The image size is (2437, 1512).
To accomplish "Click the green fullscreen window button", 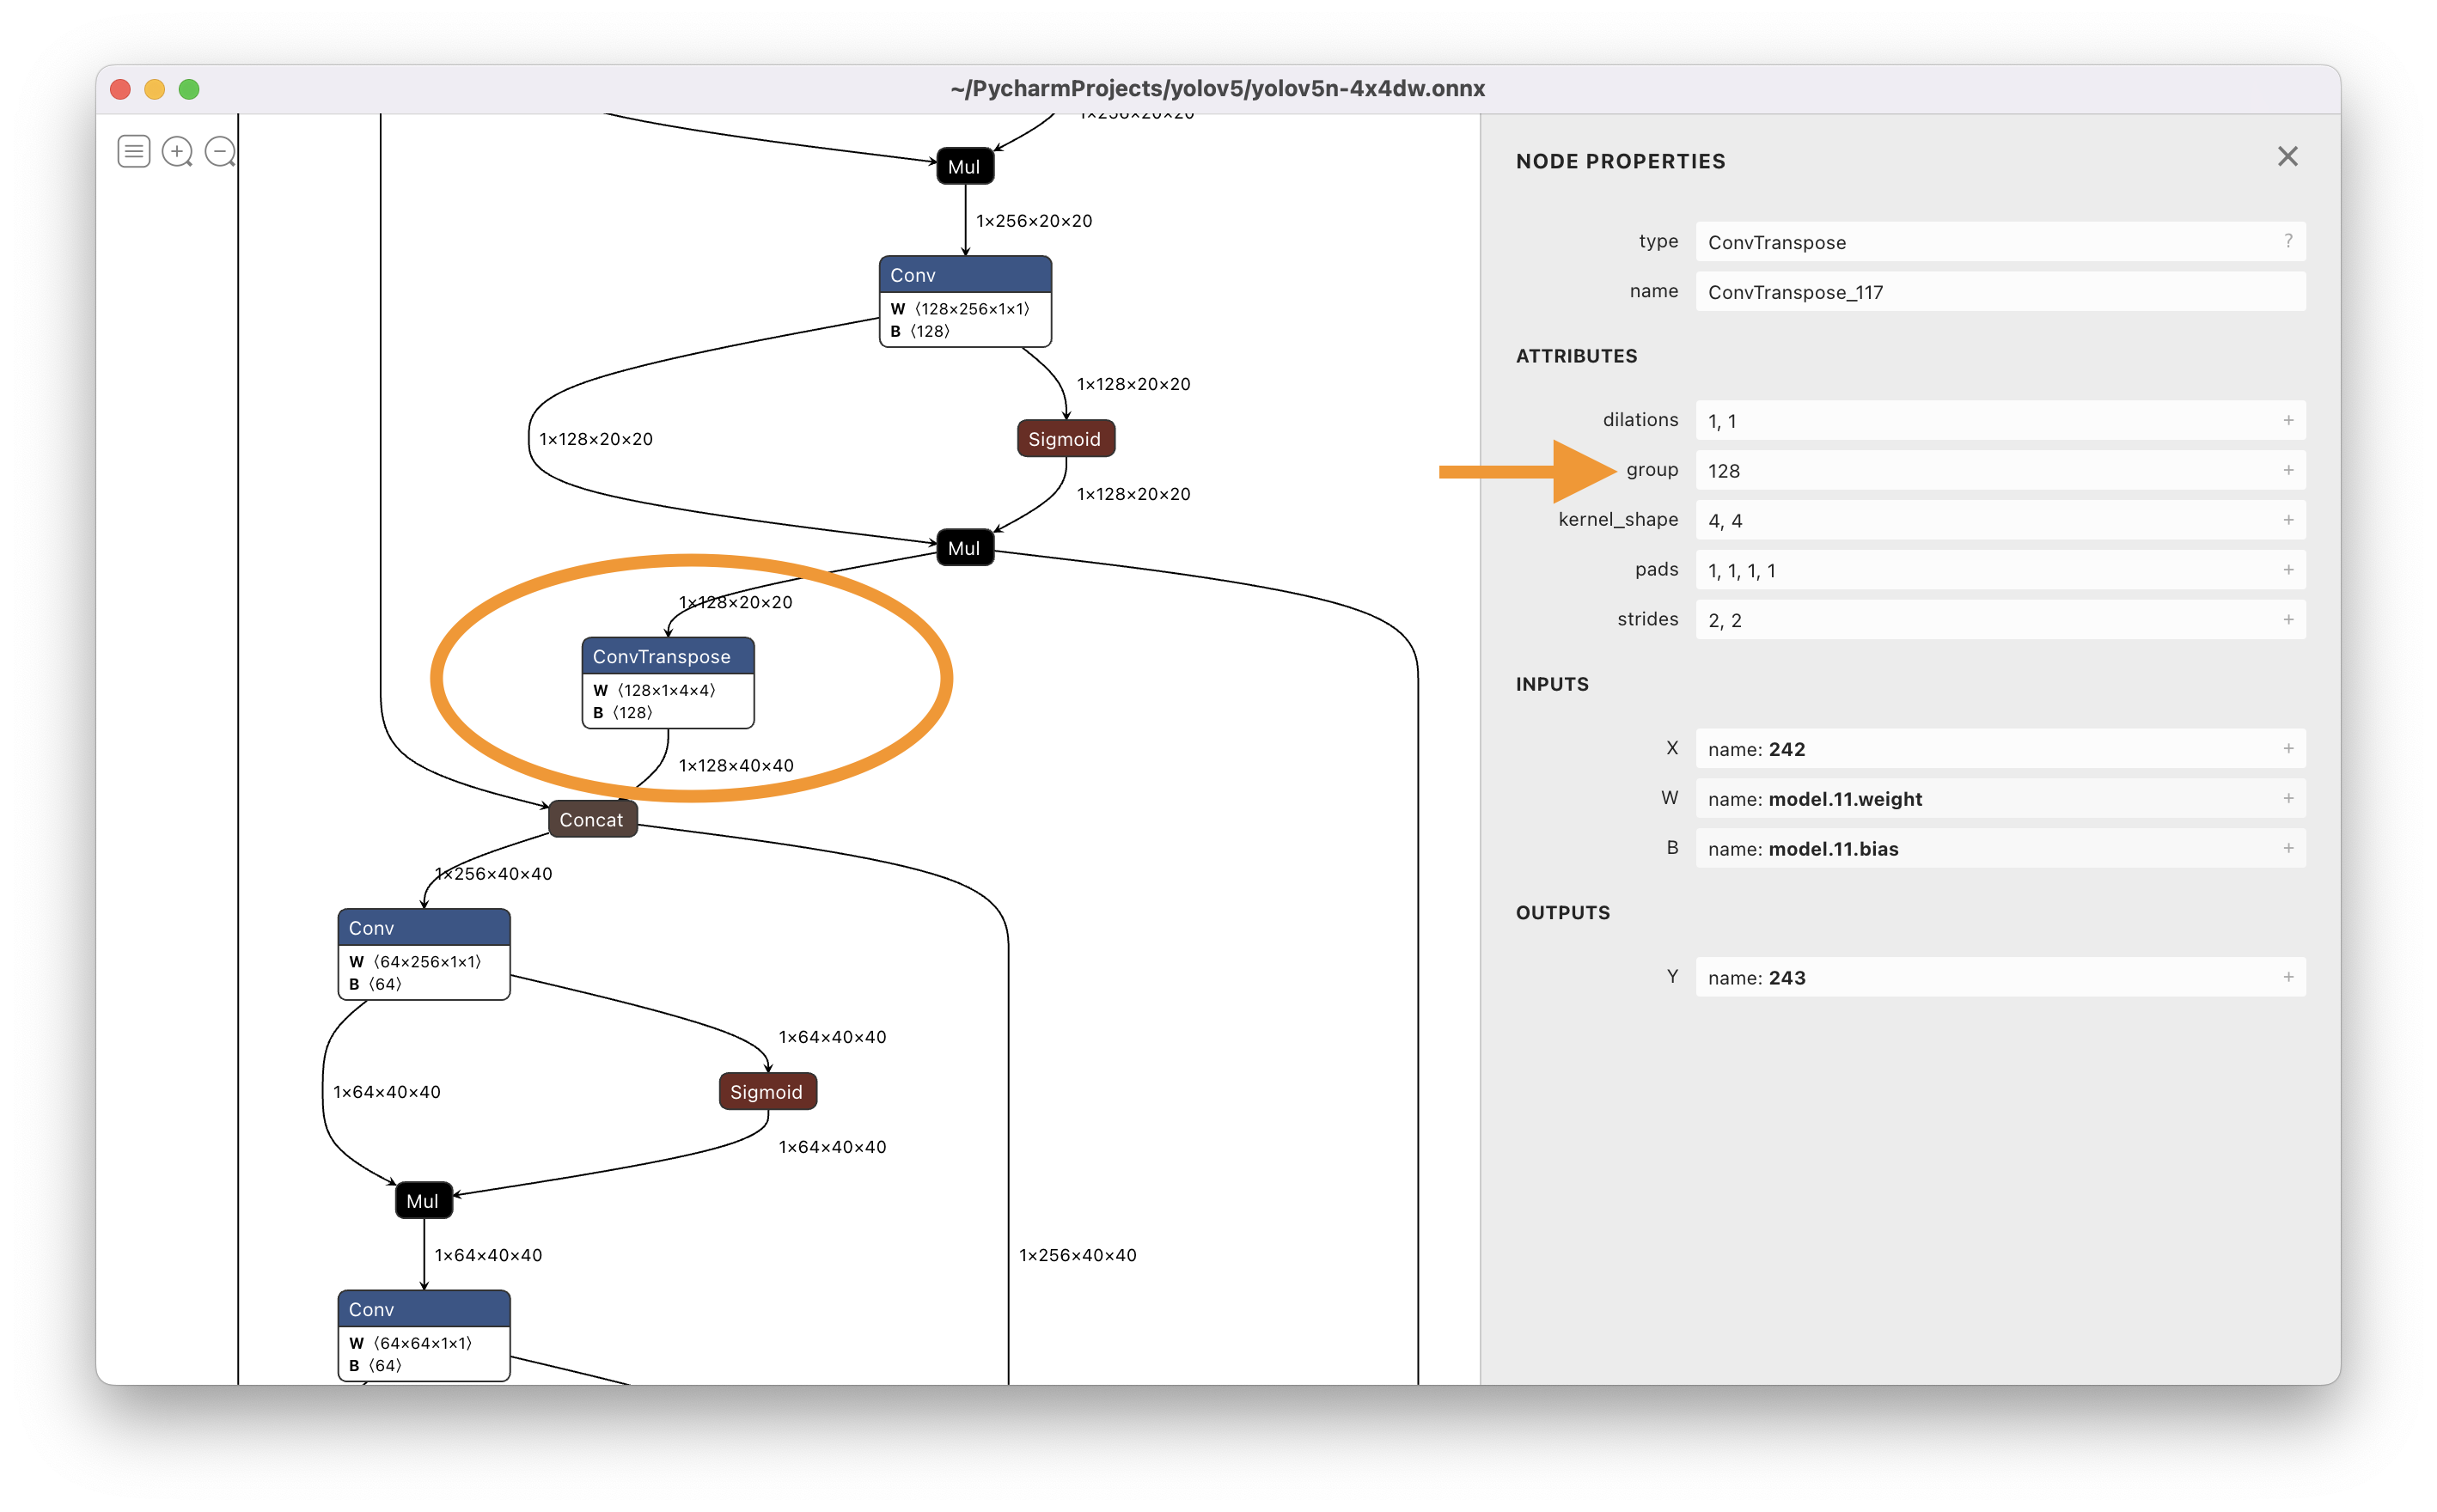I will [x=189, y=89].
